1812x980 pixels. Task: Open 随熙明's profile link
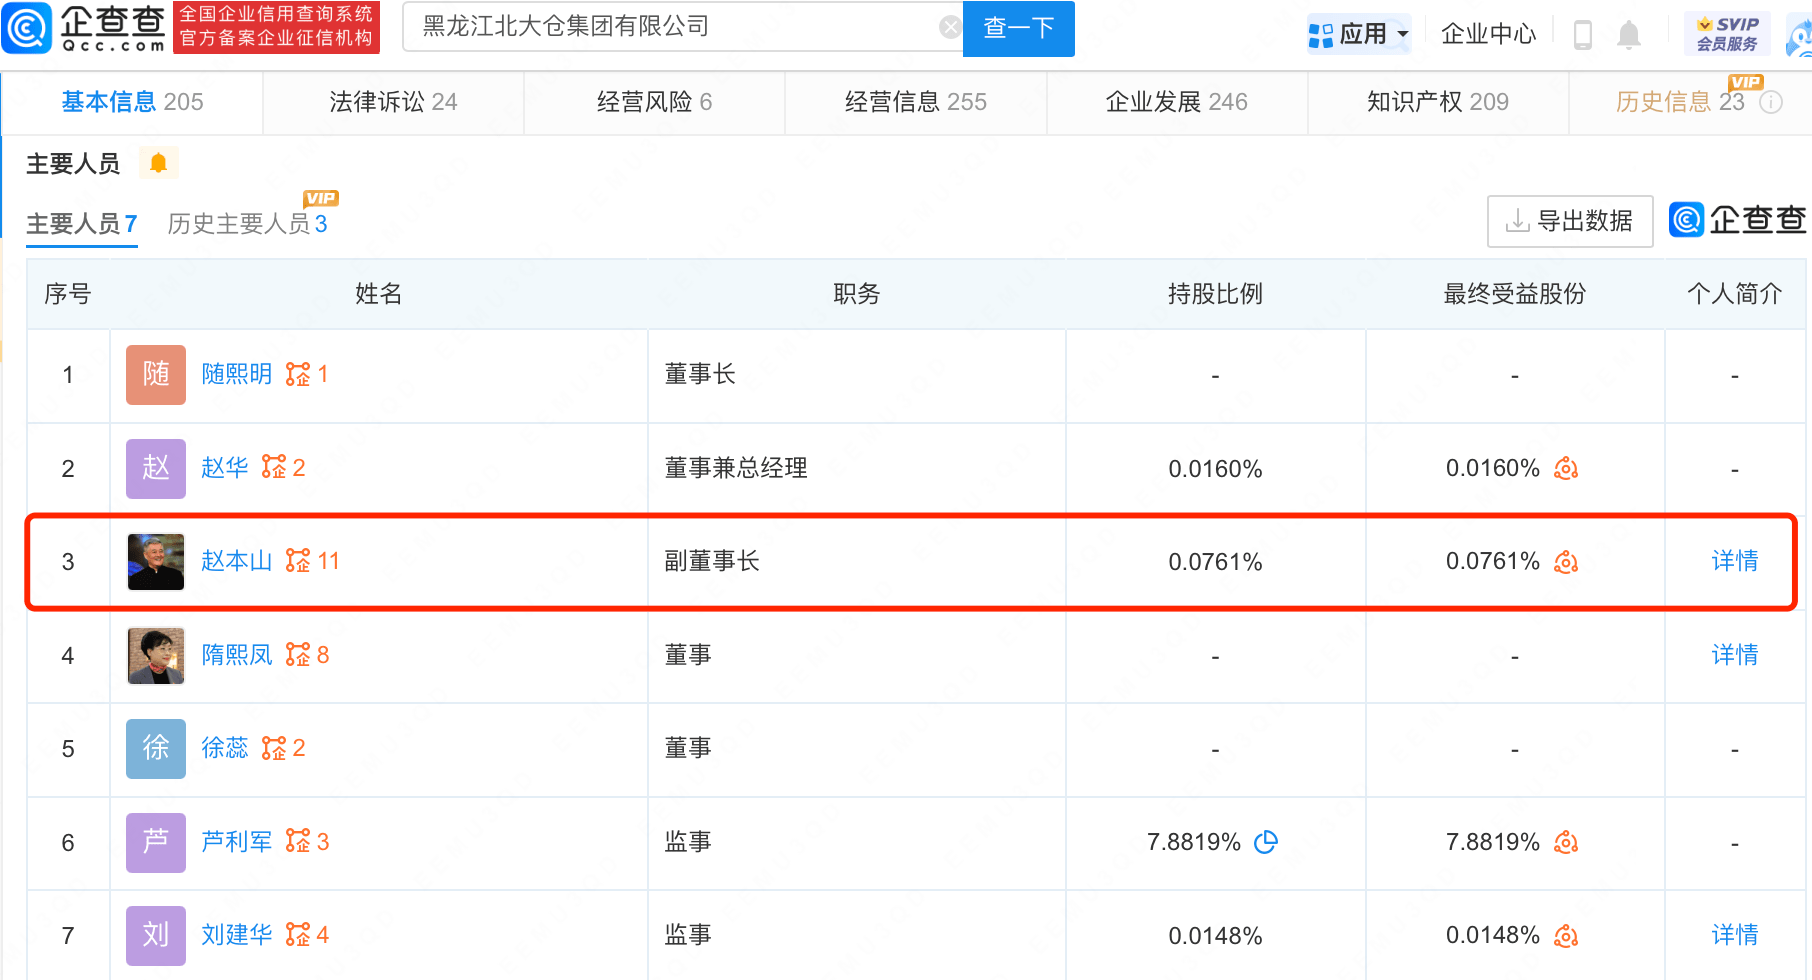(x=237, y=374)
